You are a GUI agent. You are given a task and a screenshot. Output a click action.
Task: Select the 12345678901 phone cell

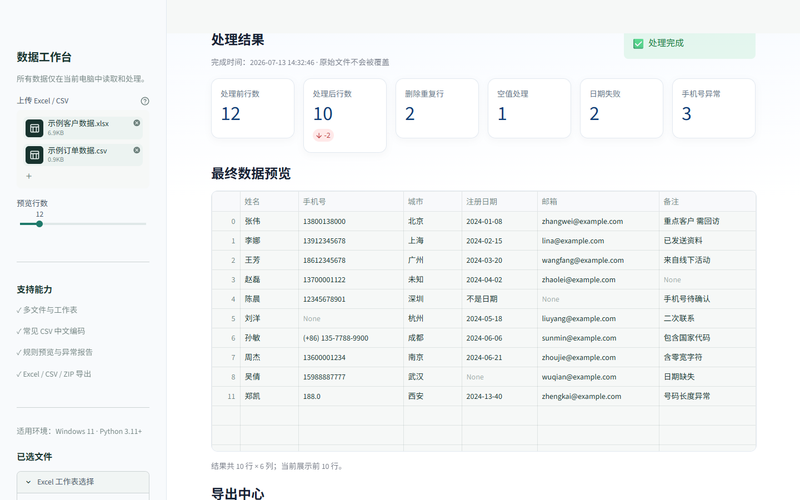(351, 299)
